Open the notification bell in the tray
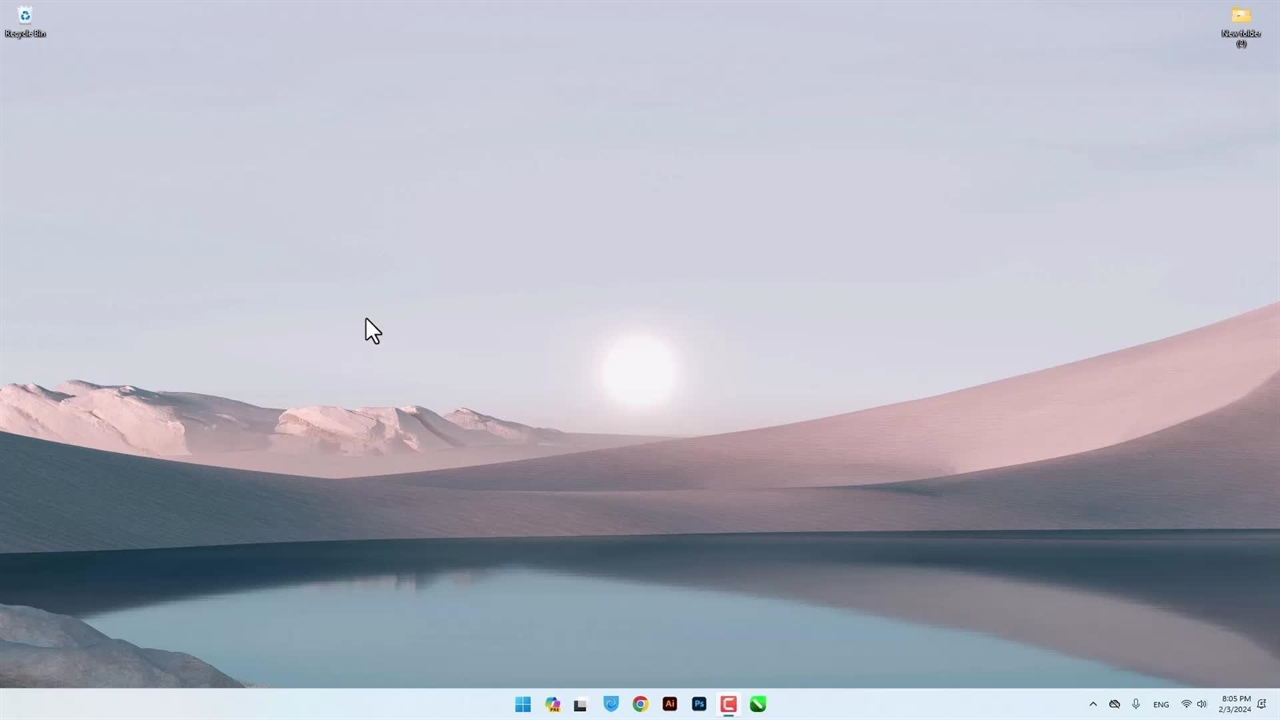 tap(1262, 704)
